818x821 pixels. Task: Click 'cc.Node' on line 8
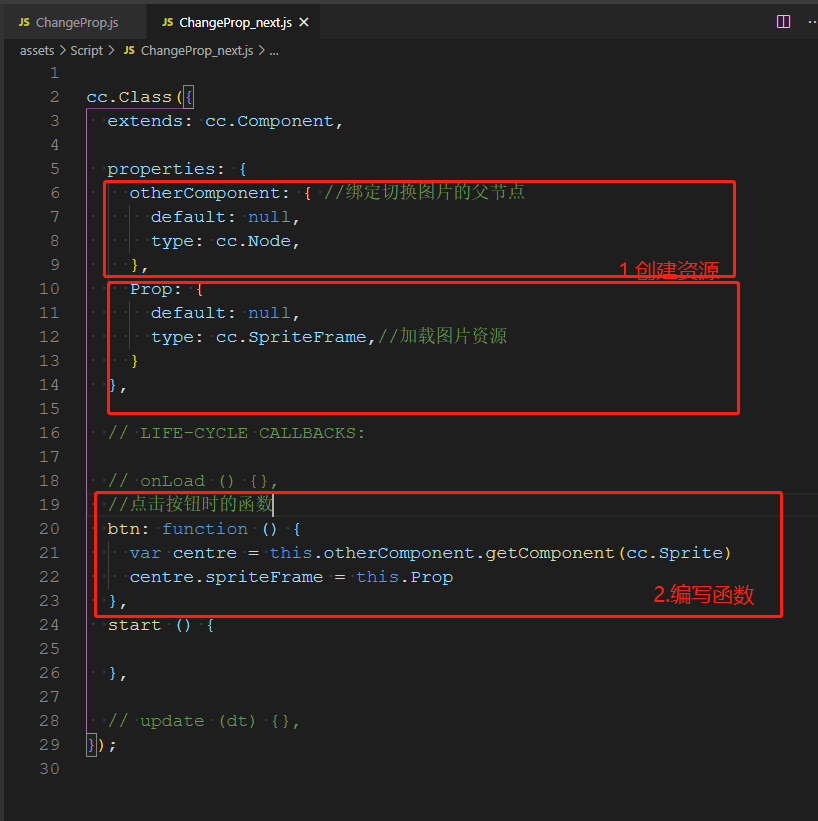[253, 241]
